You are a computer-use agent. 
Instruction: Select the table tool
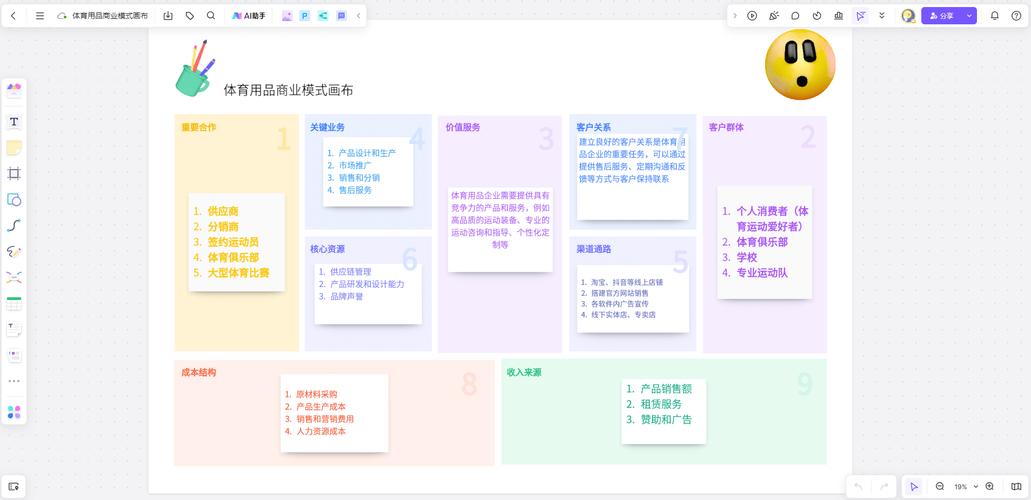[14, 303]
